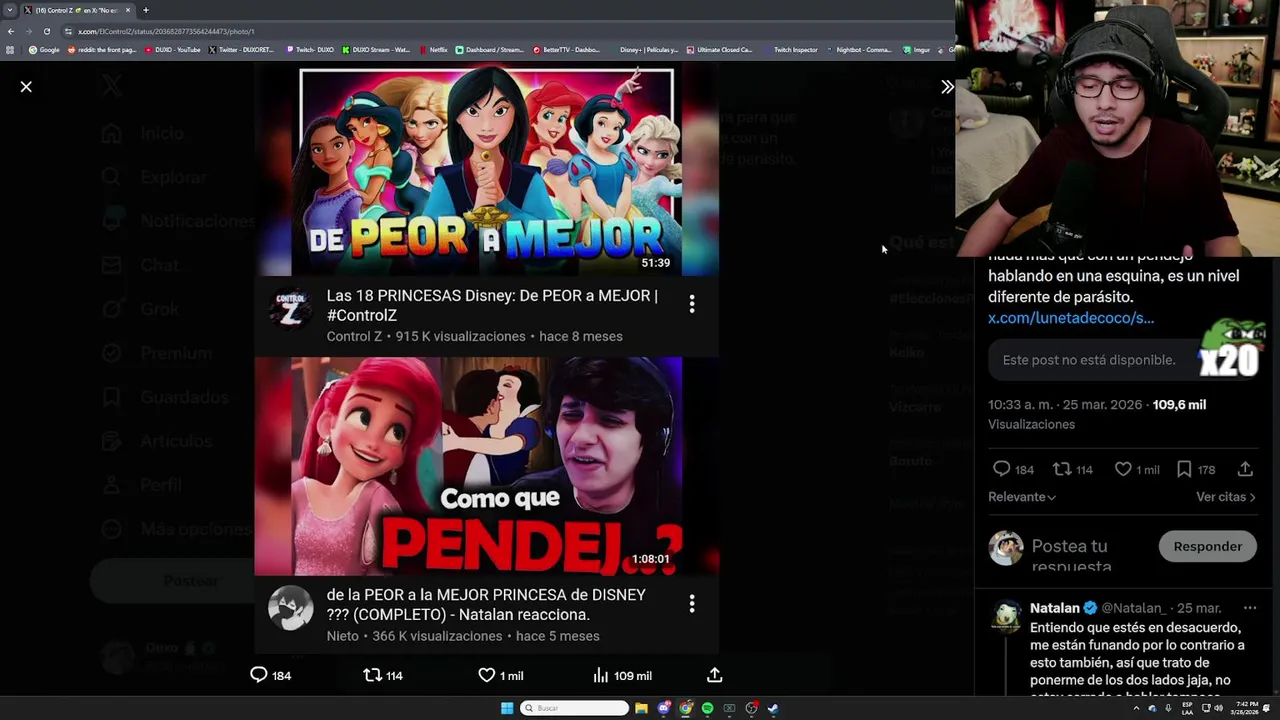Click Natalan's reply avatar
Image resolution: width=1280 pixels, height=720 pixels.
tap(1006, 617)
